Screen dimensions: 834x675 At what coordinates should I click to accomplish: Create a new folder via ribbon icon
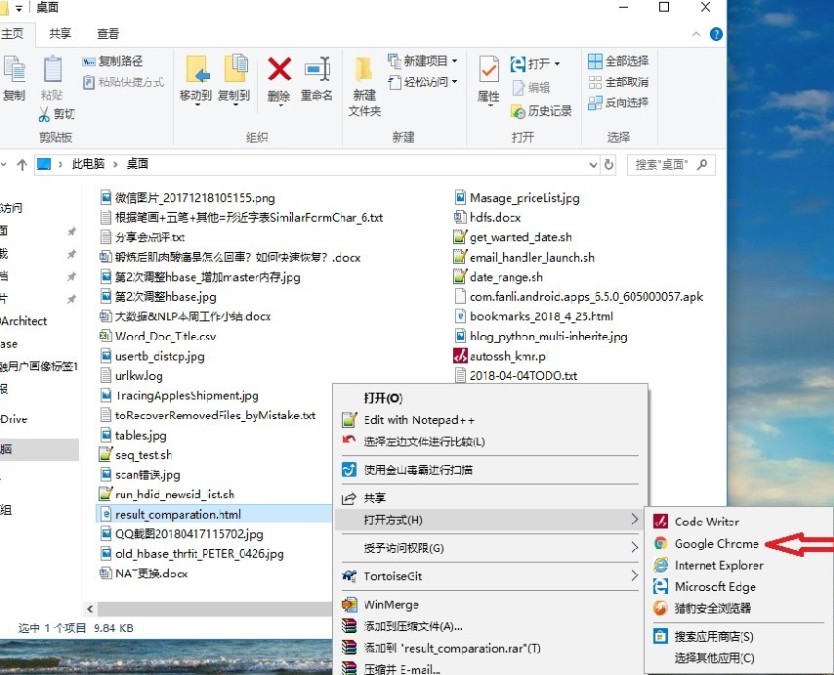click(x=364, y=69)
